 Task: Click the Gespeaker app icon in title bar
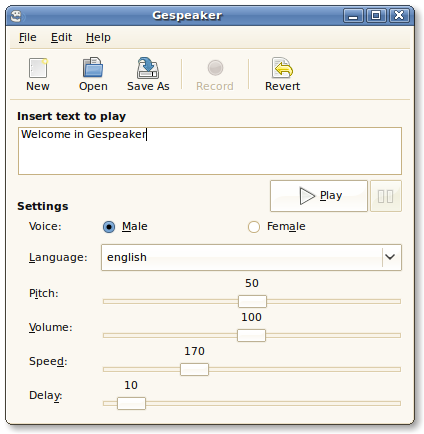click(16, 16)
